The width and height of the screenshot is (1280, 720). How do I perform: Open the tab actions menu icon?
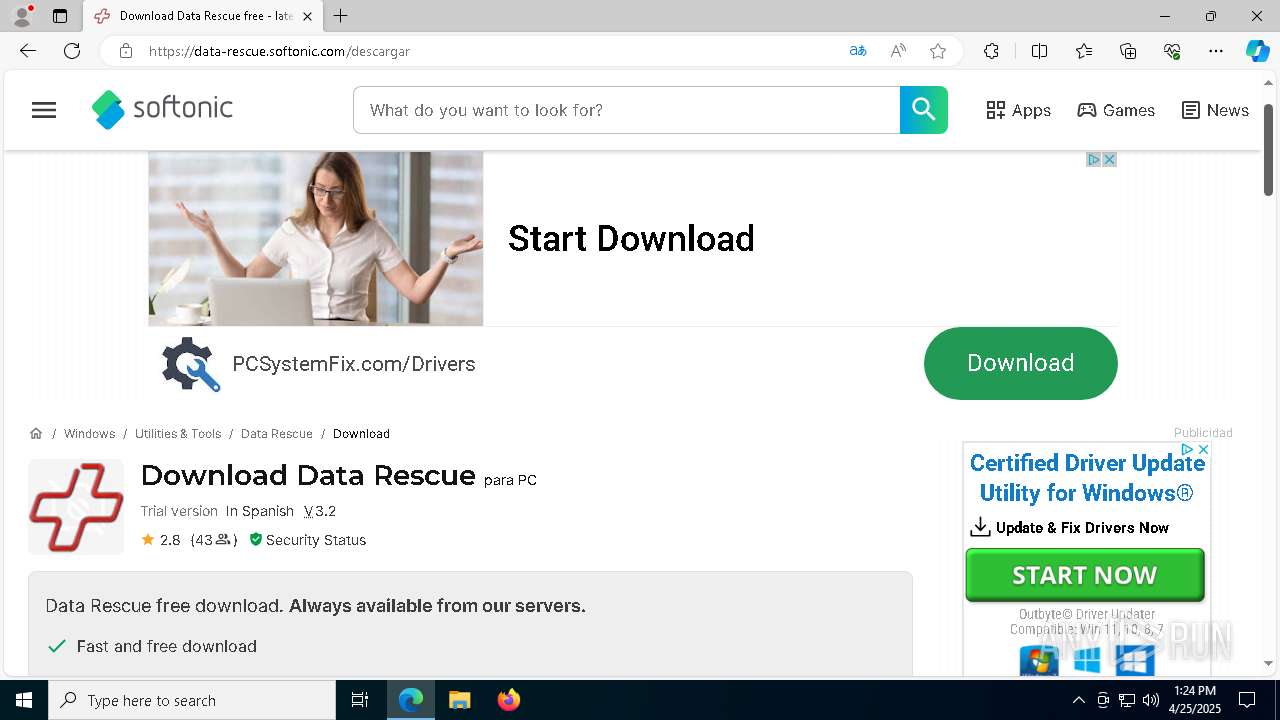(x=60, y=16)
